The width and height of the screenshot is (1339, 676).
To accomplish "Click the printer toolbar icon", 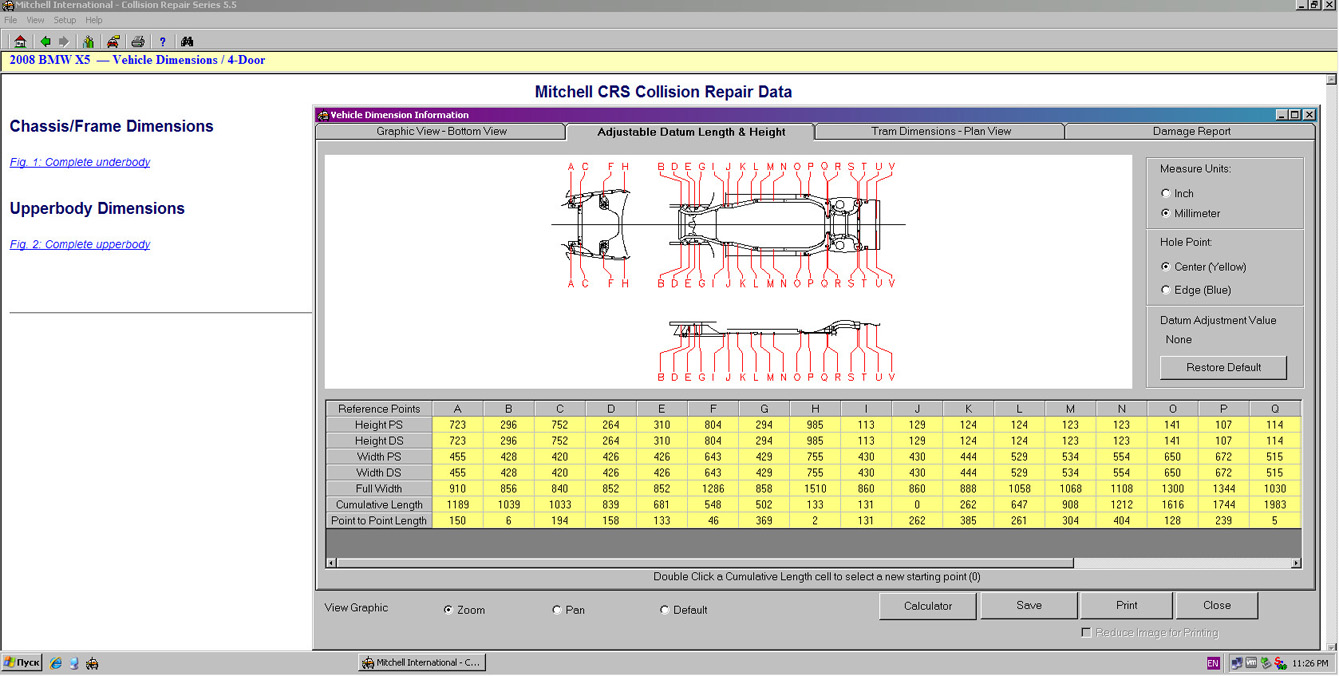I will [138, 42].
